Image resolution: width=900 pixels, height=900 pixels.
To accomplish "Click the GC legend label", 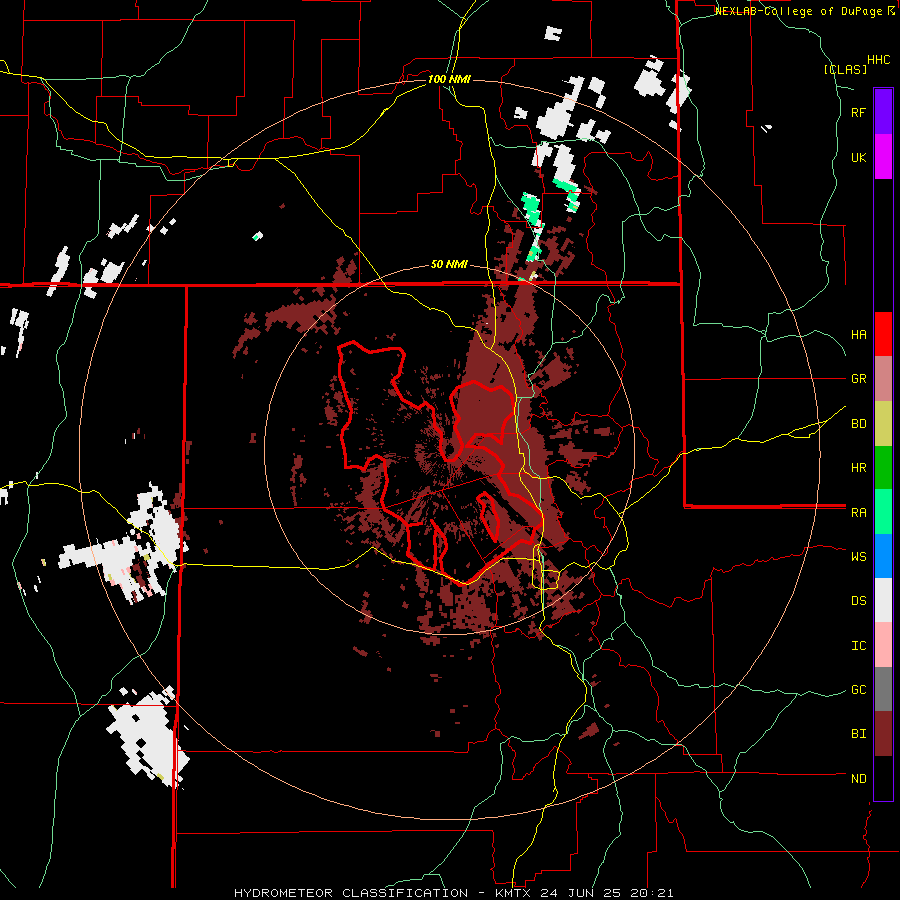I will point(859,690).
